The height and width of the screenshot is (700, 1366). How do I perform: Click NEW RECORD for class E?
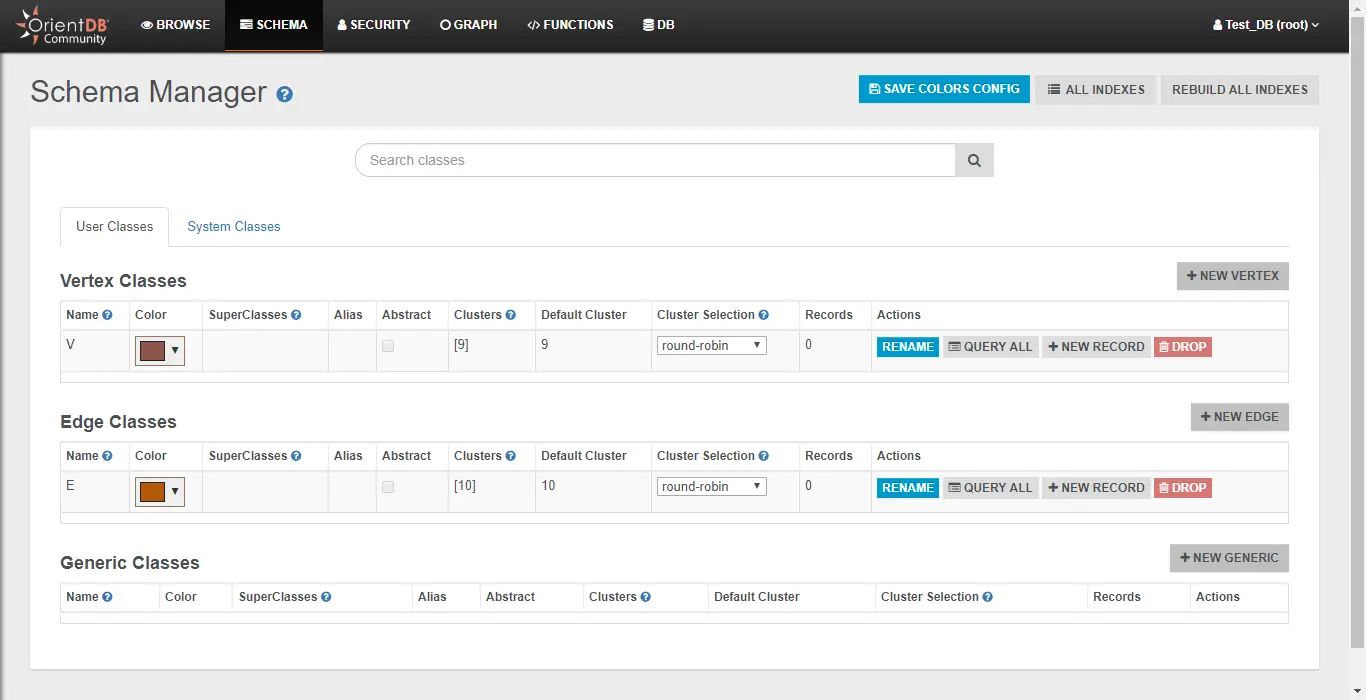pyautogui.click(x=1096, y=488)
